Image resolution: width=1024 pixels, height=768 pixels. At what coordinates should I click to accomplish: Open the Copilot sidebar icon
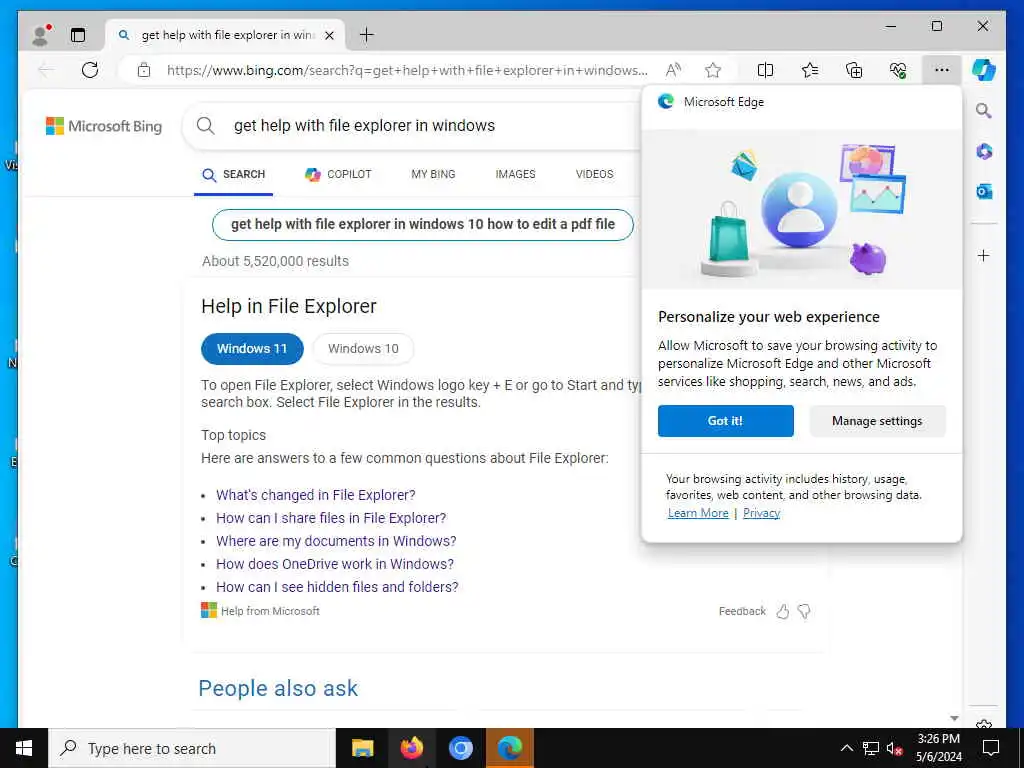pos(984,70)
